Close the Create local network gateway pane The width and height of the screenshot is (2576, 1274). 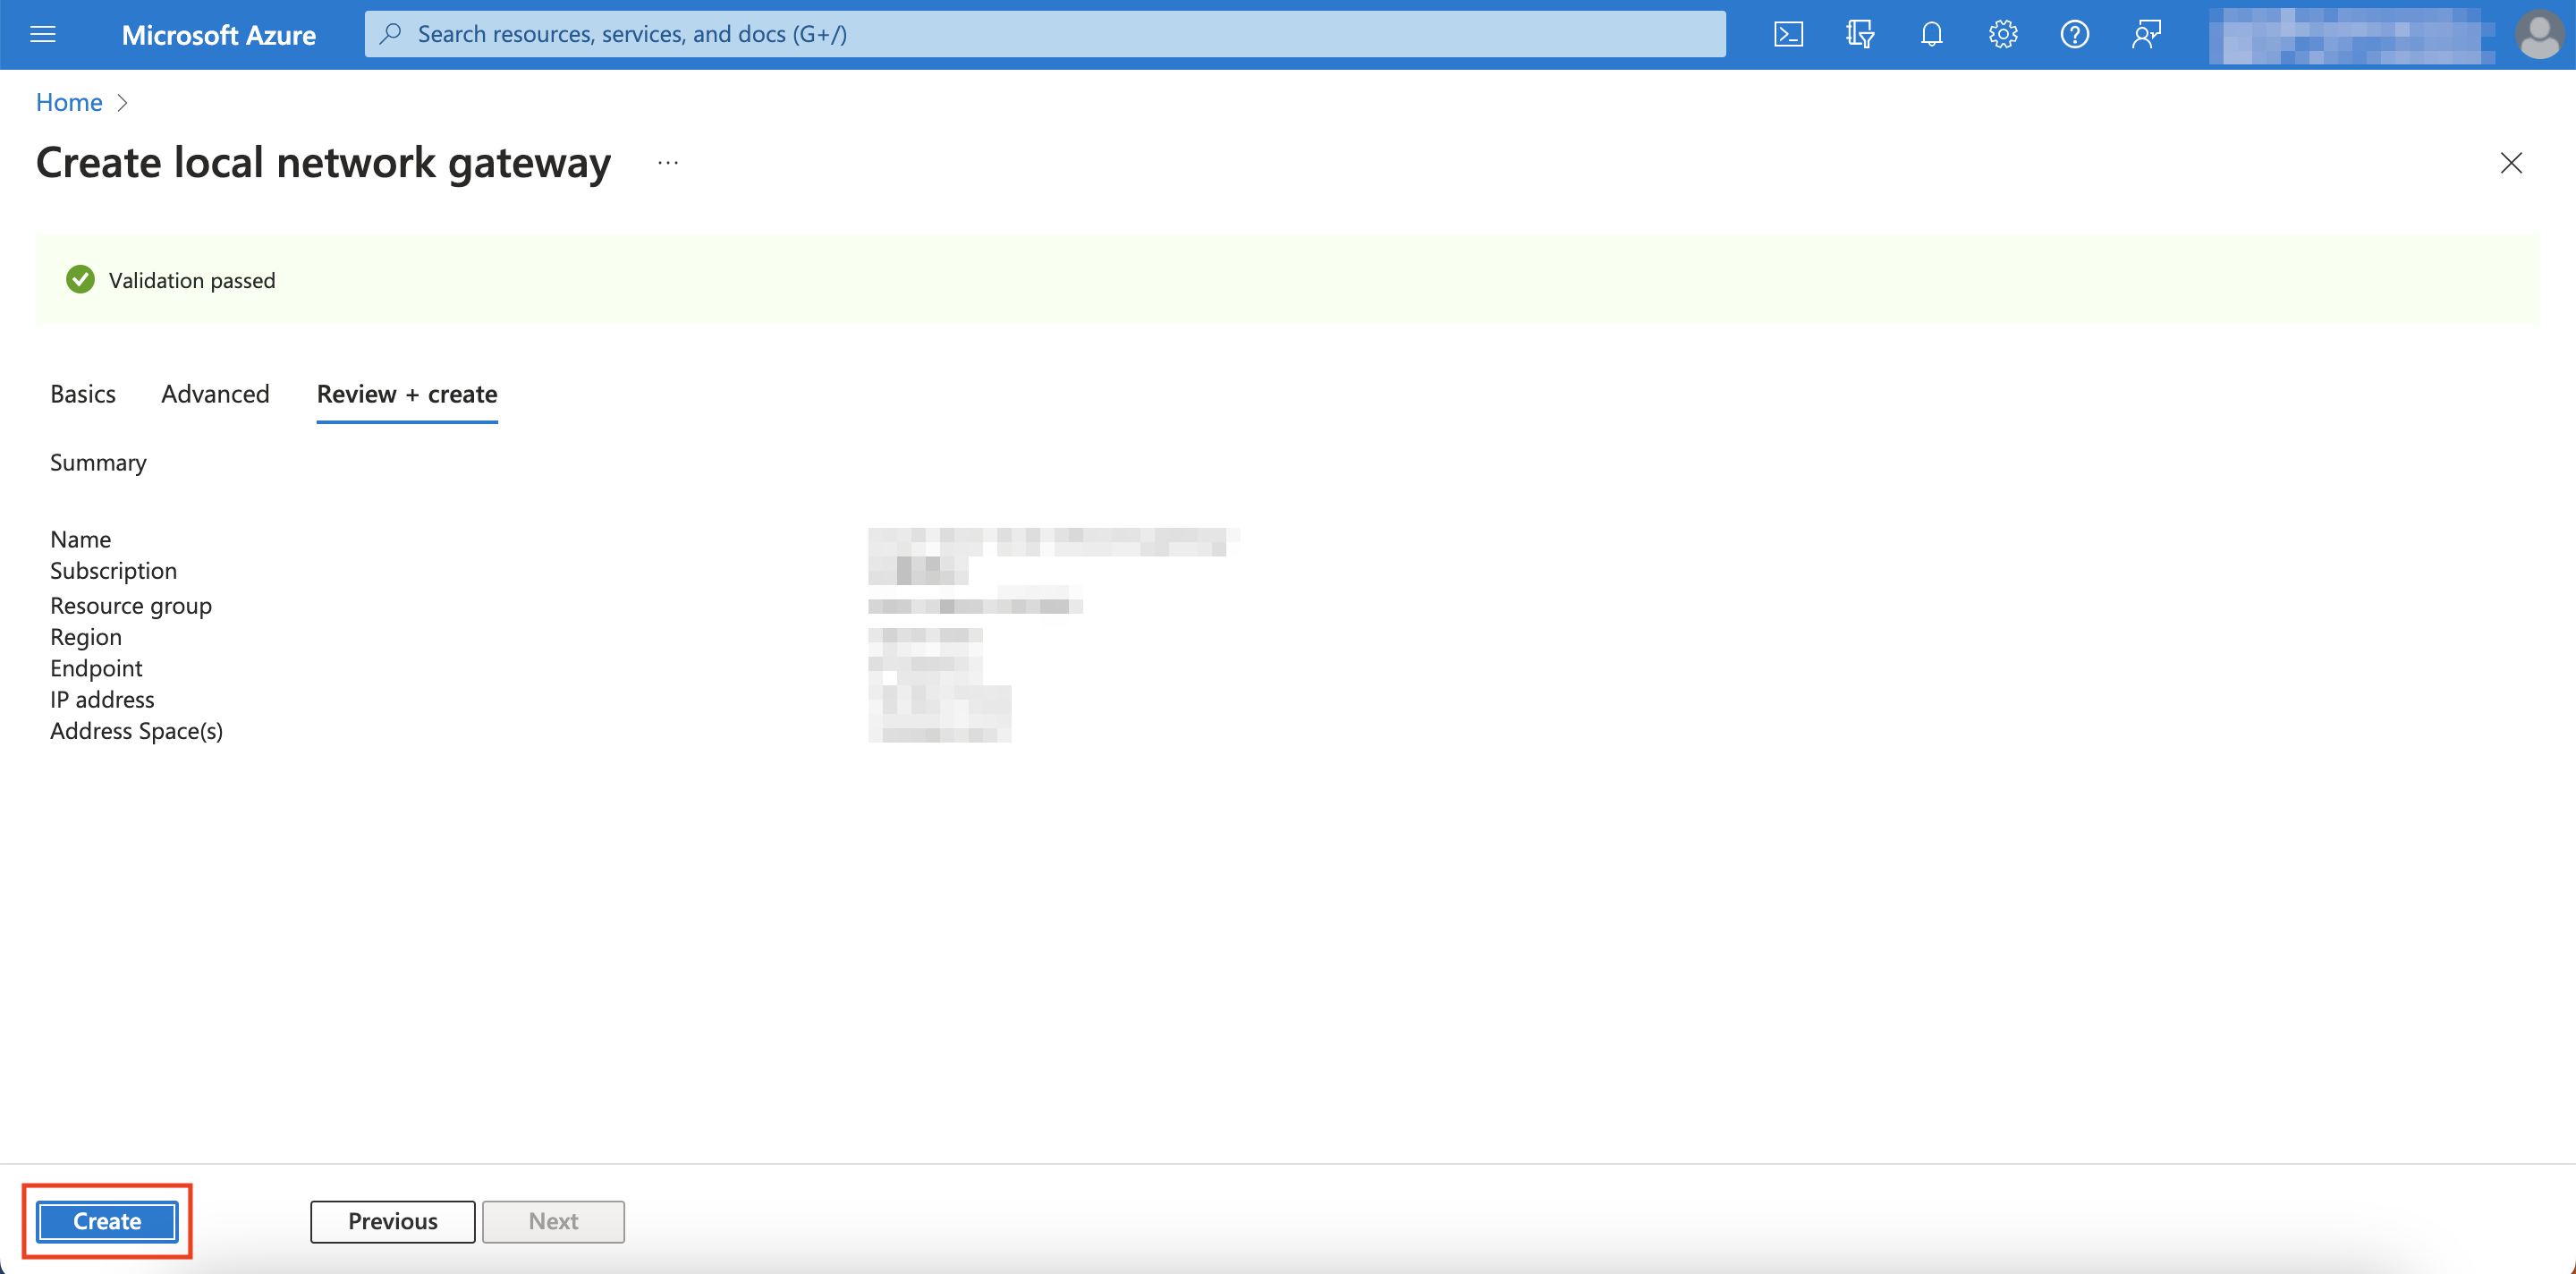pos(2512,163)
